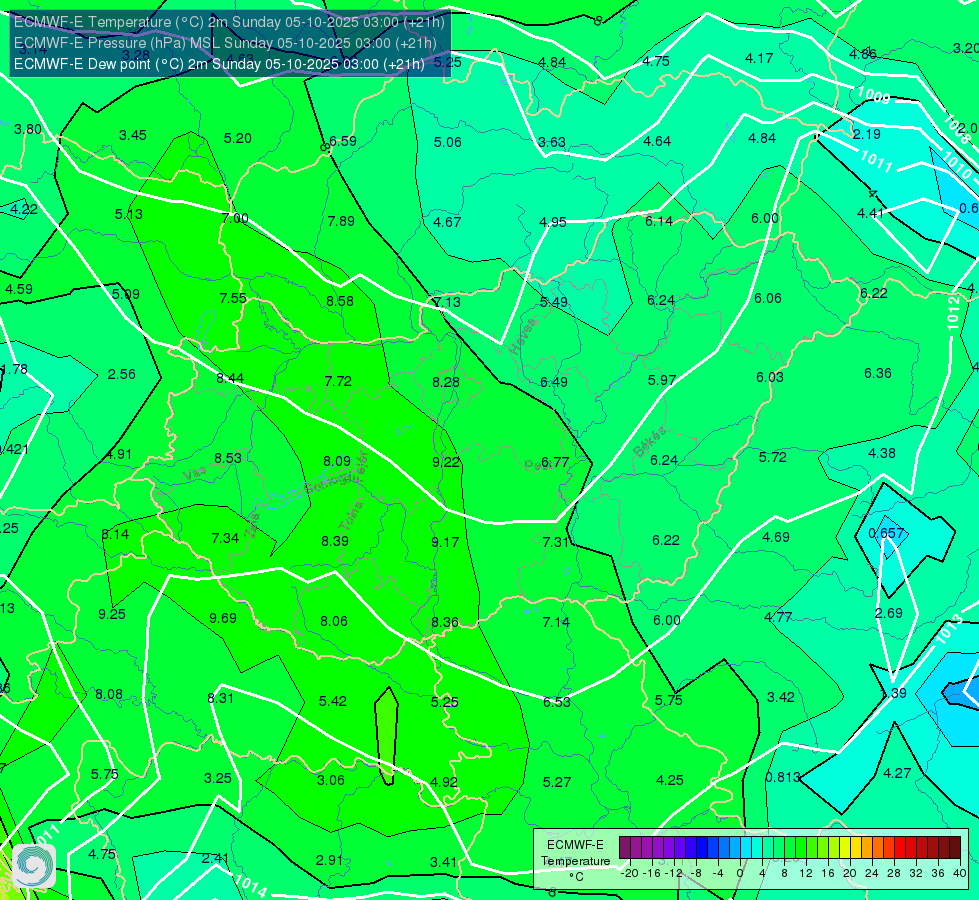Click the dew point value 6.53
The image size is (979, 900).
(557, 702)
